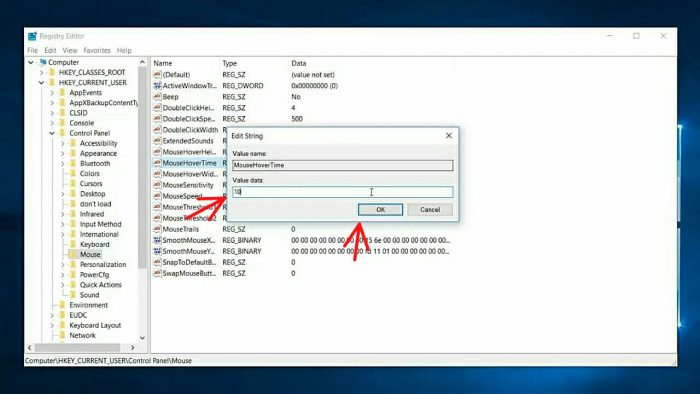
Task: Click the AppEvents folder icon
Action: pyautogui.click(x=62, y=93)
